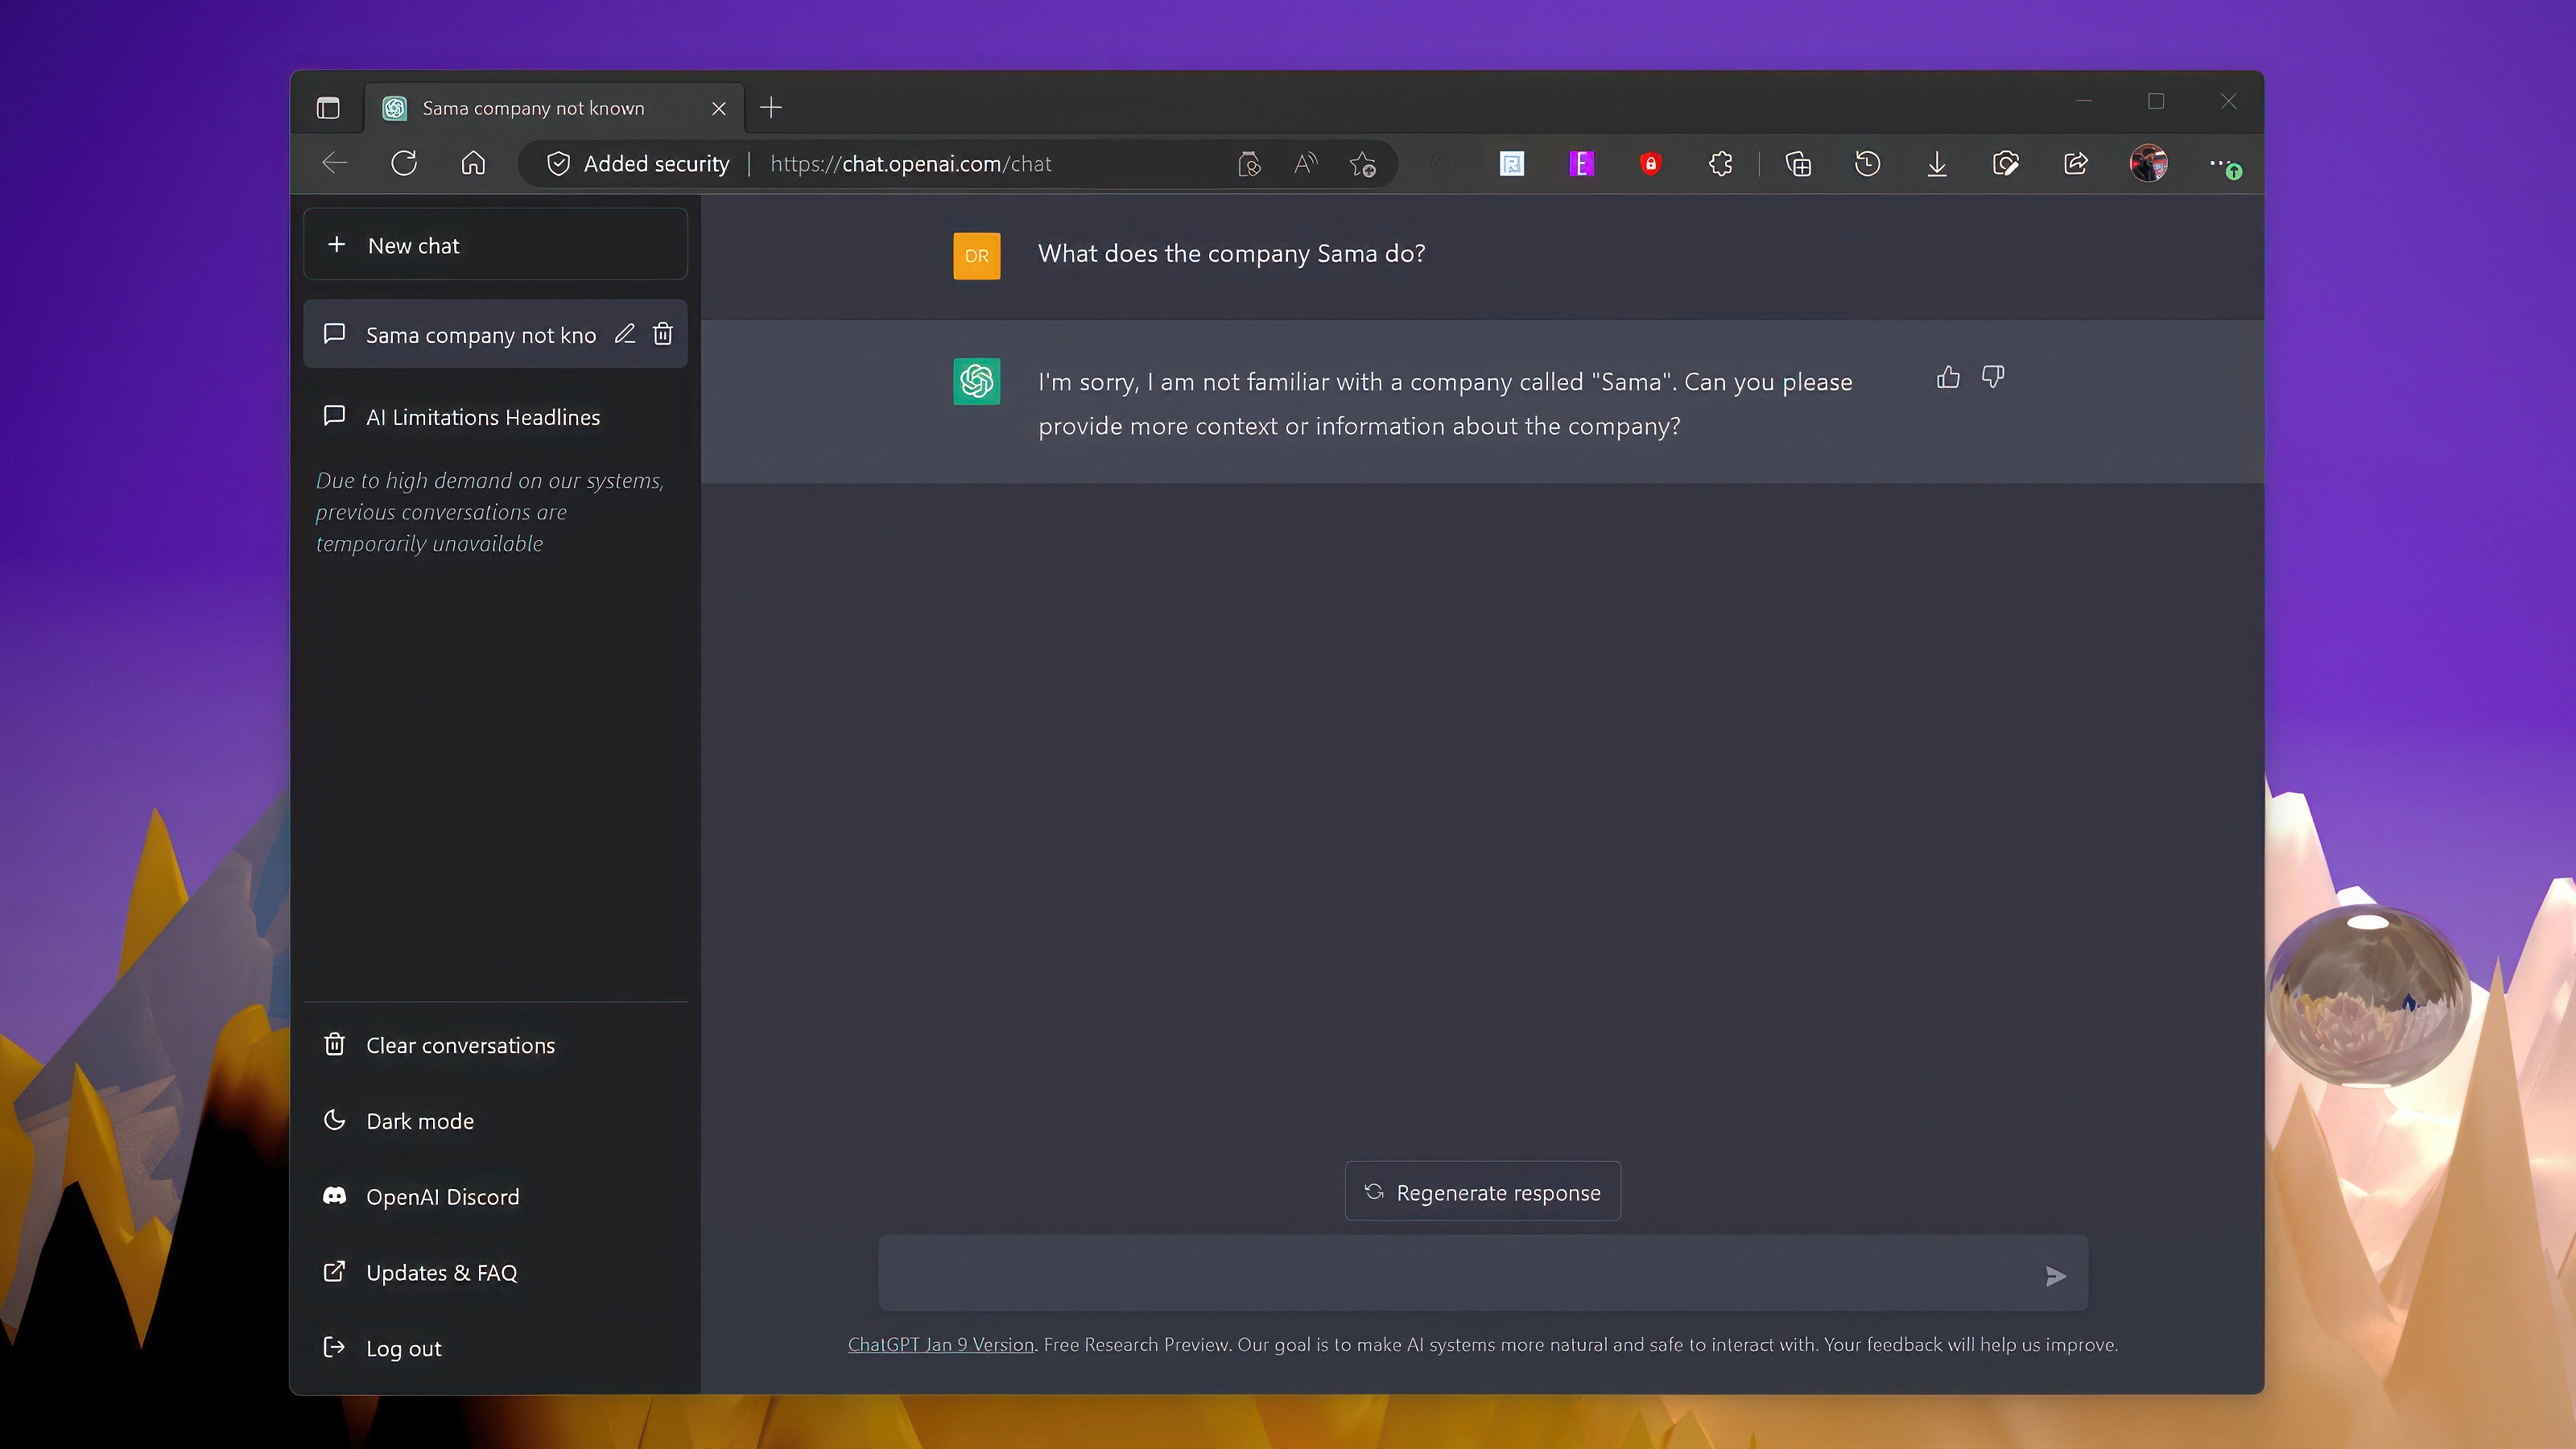The width and height of the screenshot is (2576, 1449).
Task: Rename the Sama company chat via pencil icon
Action: pos(625,334)
